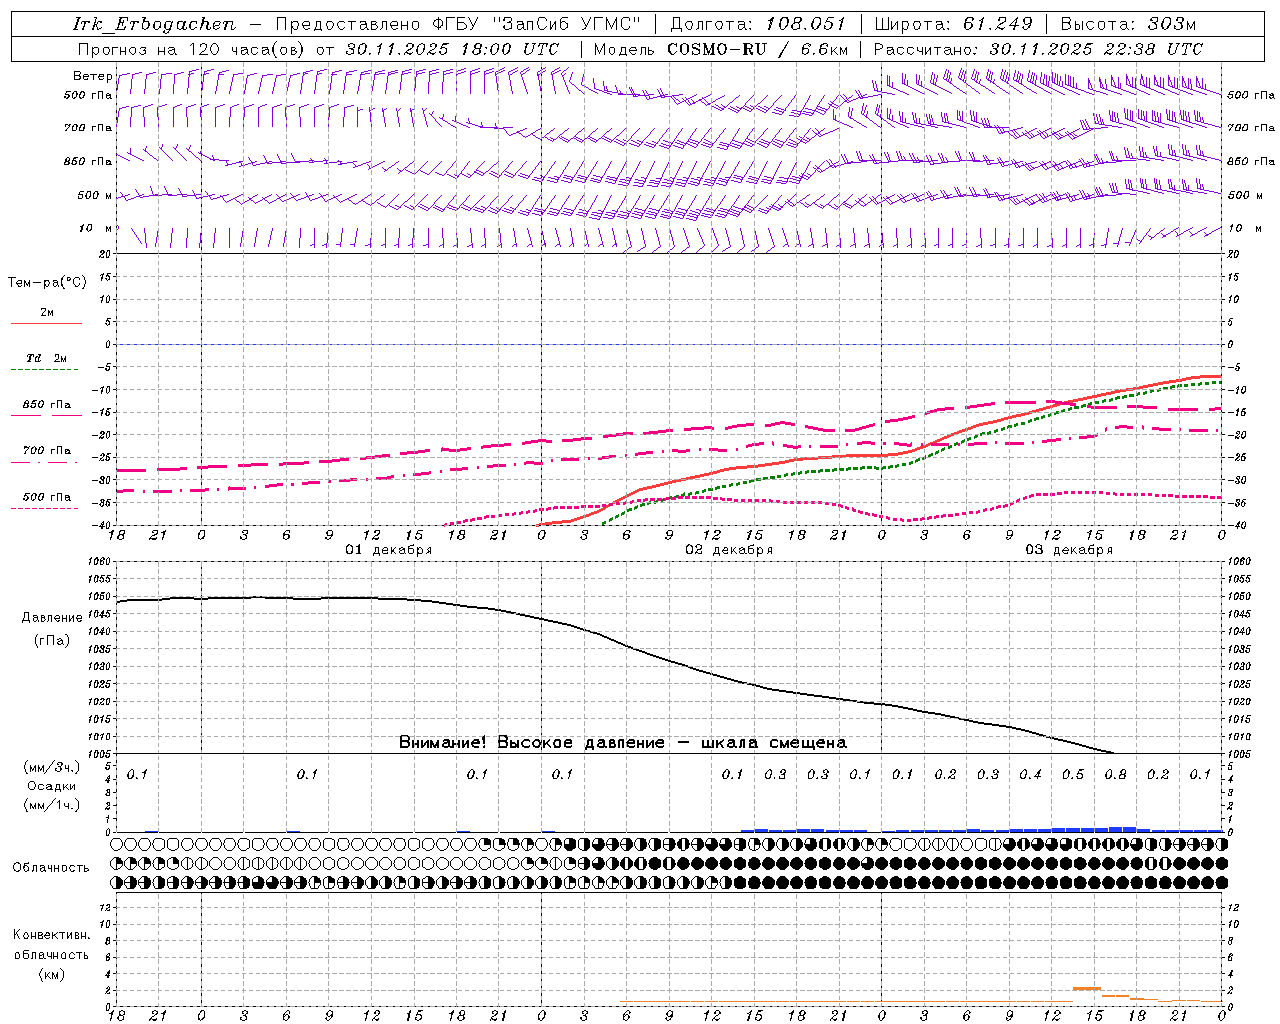Click the longitude value Долгота: 108.051
Viewport: 1280px width, 1024px height.
pyautogui.click(x=757, y=24)
